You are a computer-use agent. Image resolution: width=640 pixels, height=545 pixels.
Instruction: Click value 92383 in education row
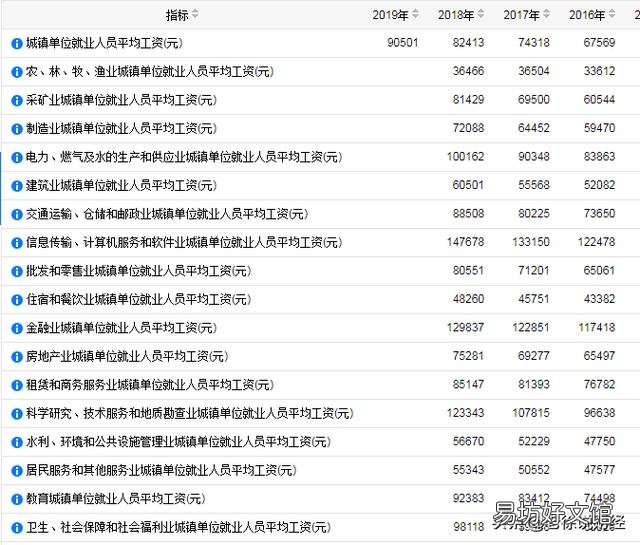(468, 498)
